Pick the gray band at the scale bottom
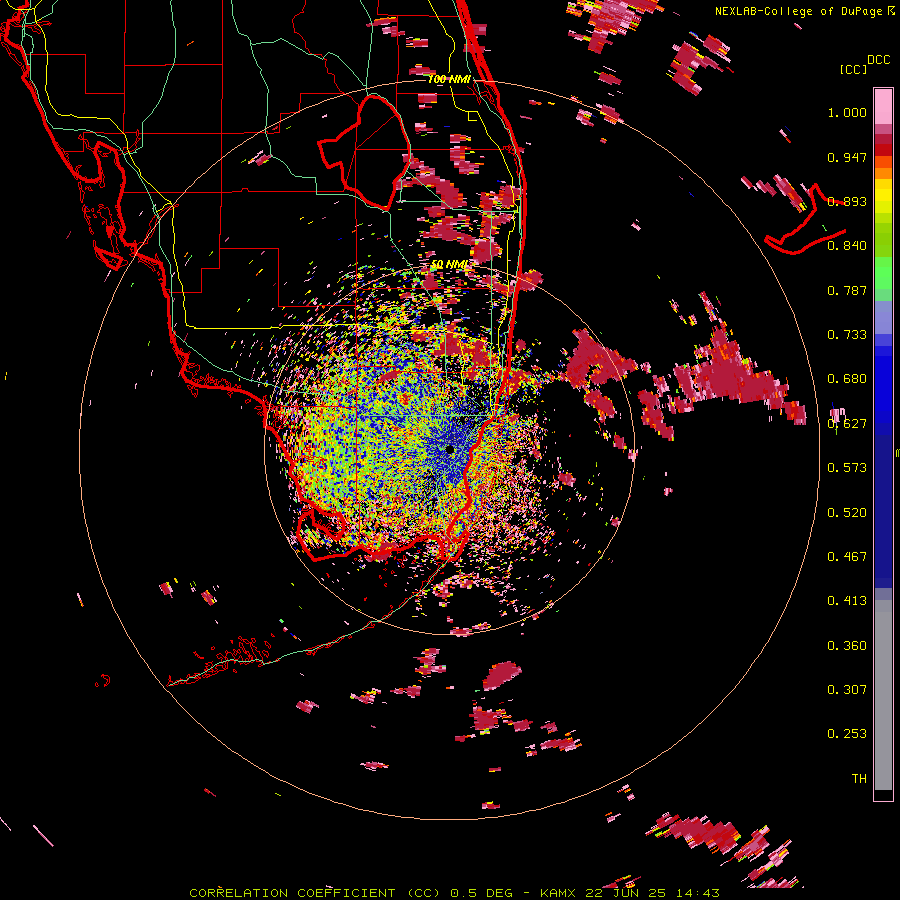900x900 pixels. pos(883,695)
